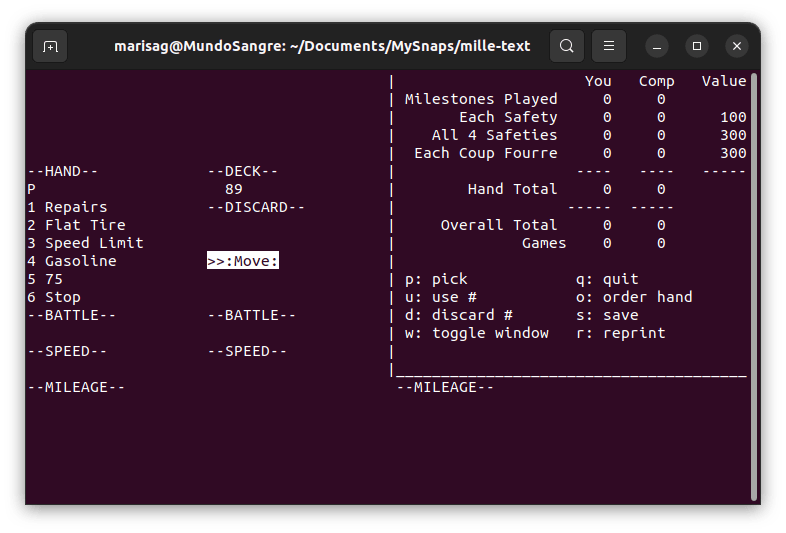Click your player --MILEAGE-- header
Viewport: 786px width, 533px height.
pyautogui.click(x=76, y=388)
